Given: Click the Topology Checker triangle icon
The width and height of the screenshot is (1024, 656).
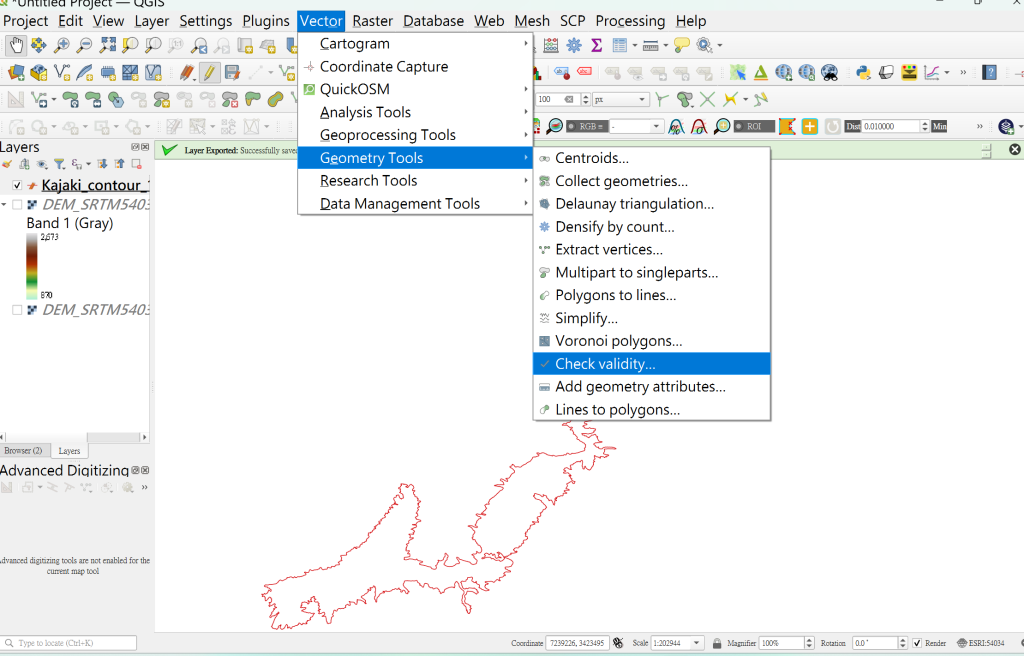Looking at the screenshot, I should pos(761,72).
